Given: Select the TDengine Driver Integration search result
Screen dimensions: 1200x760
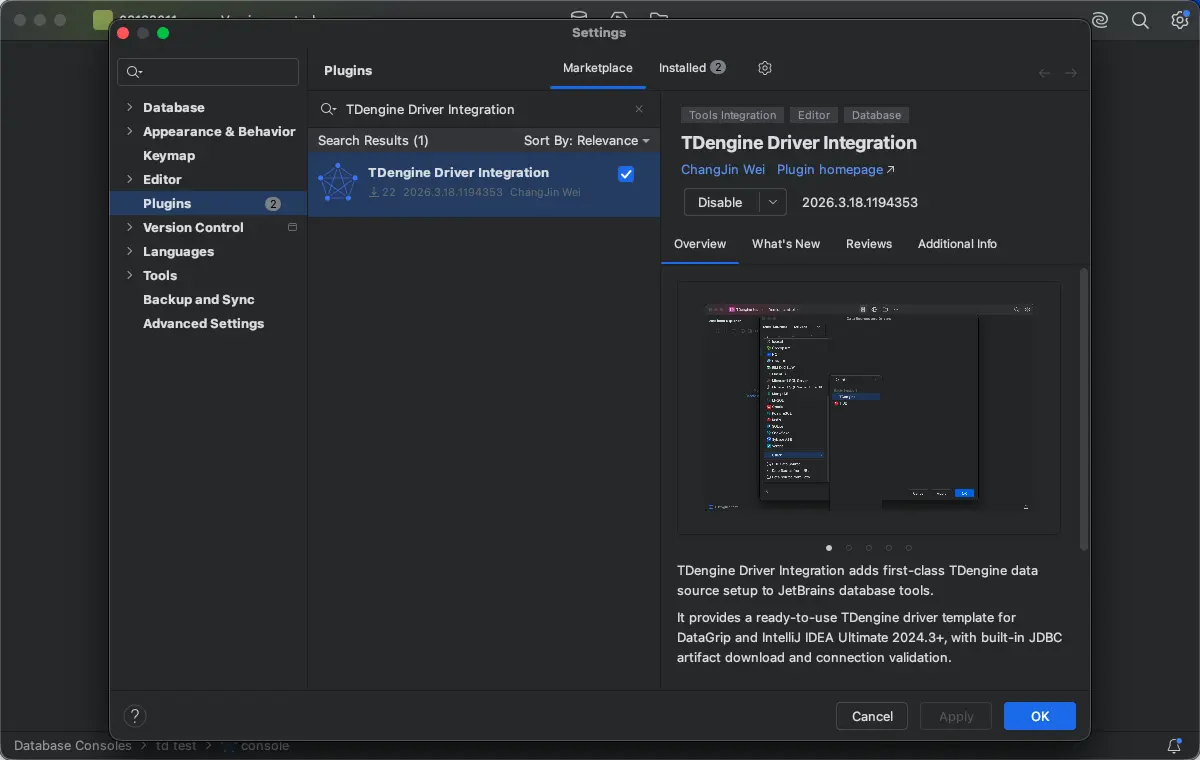Looking at the screenshot, I should click(x=484, y=182).
